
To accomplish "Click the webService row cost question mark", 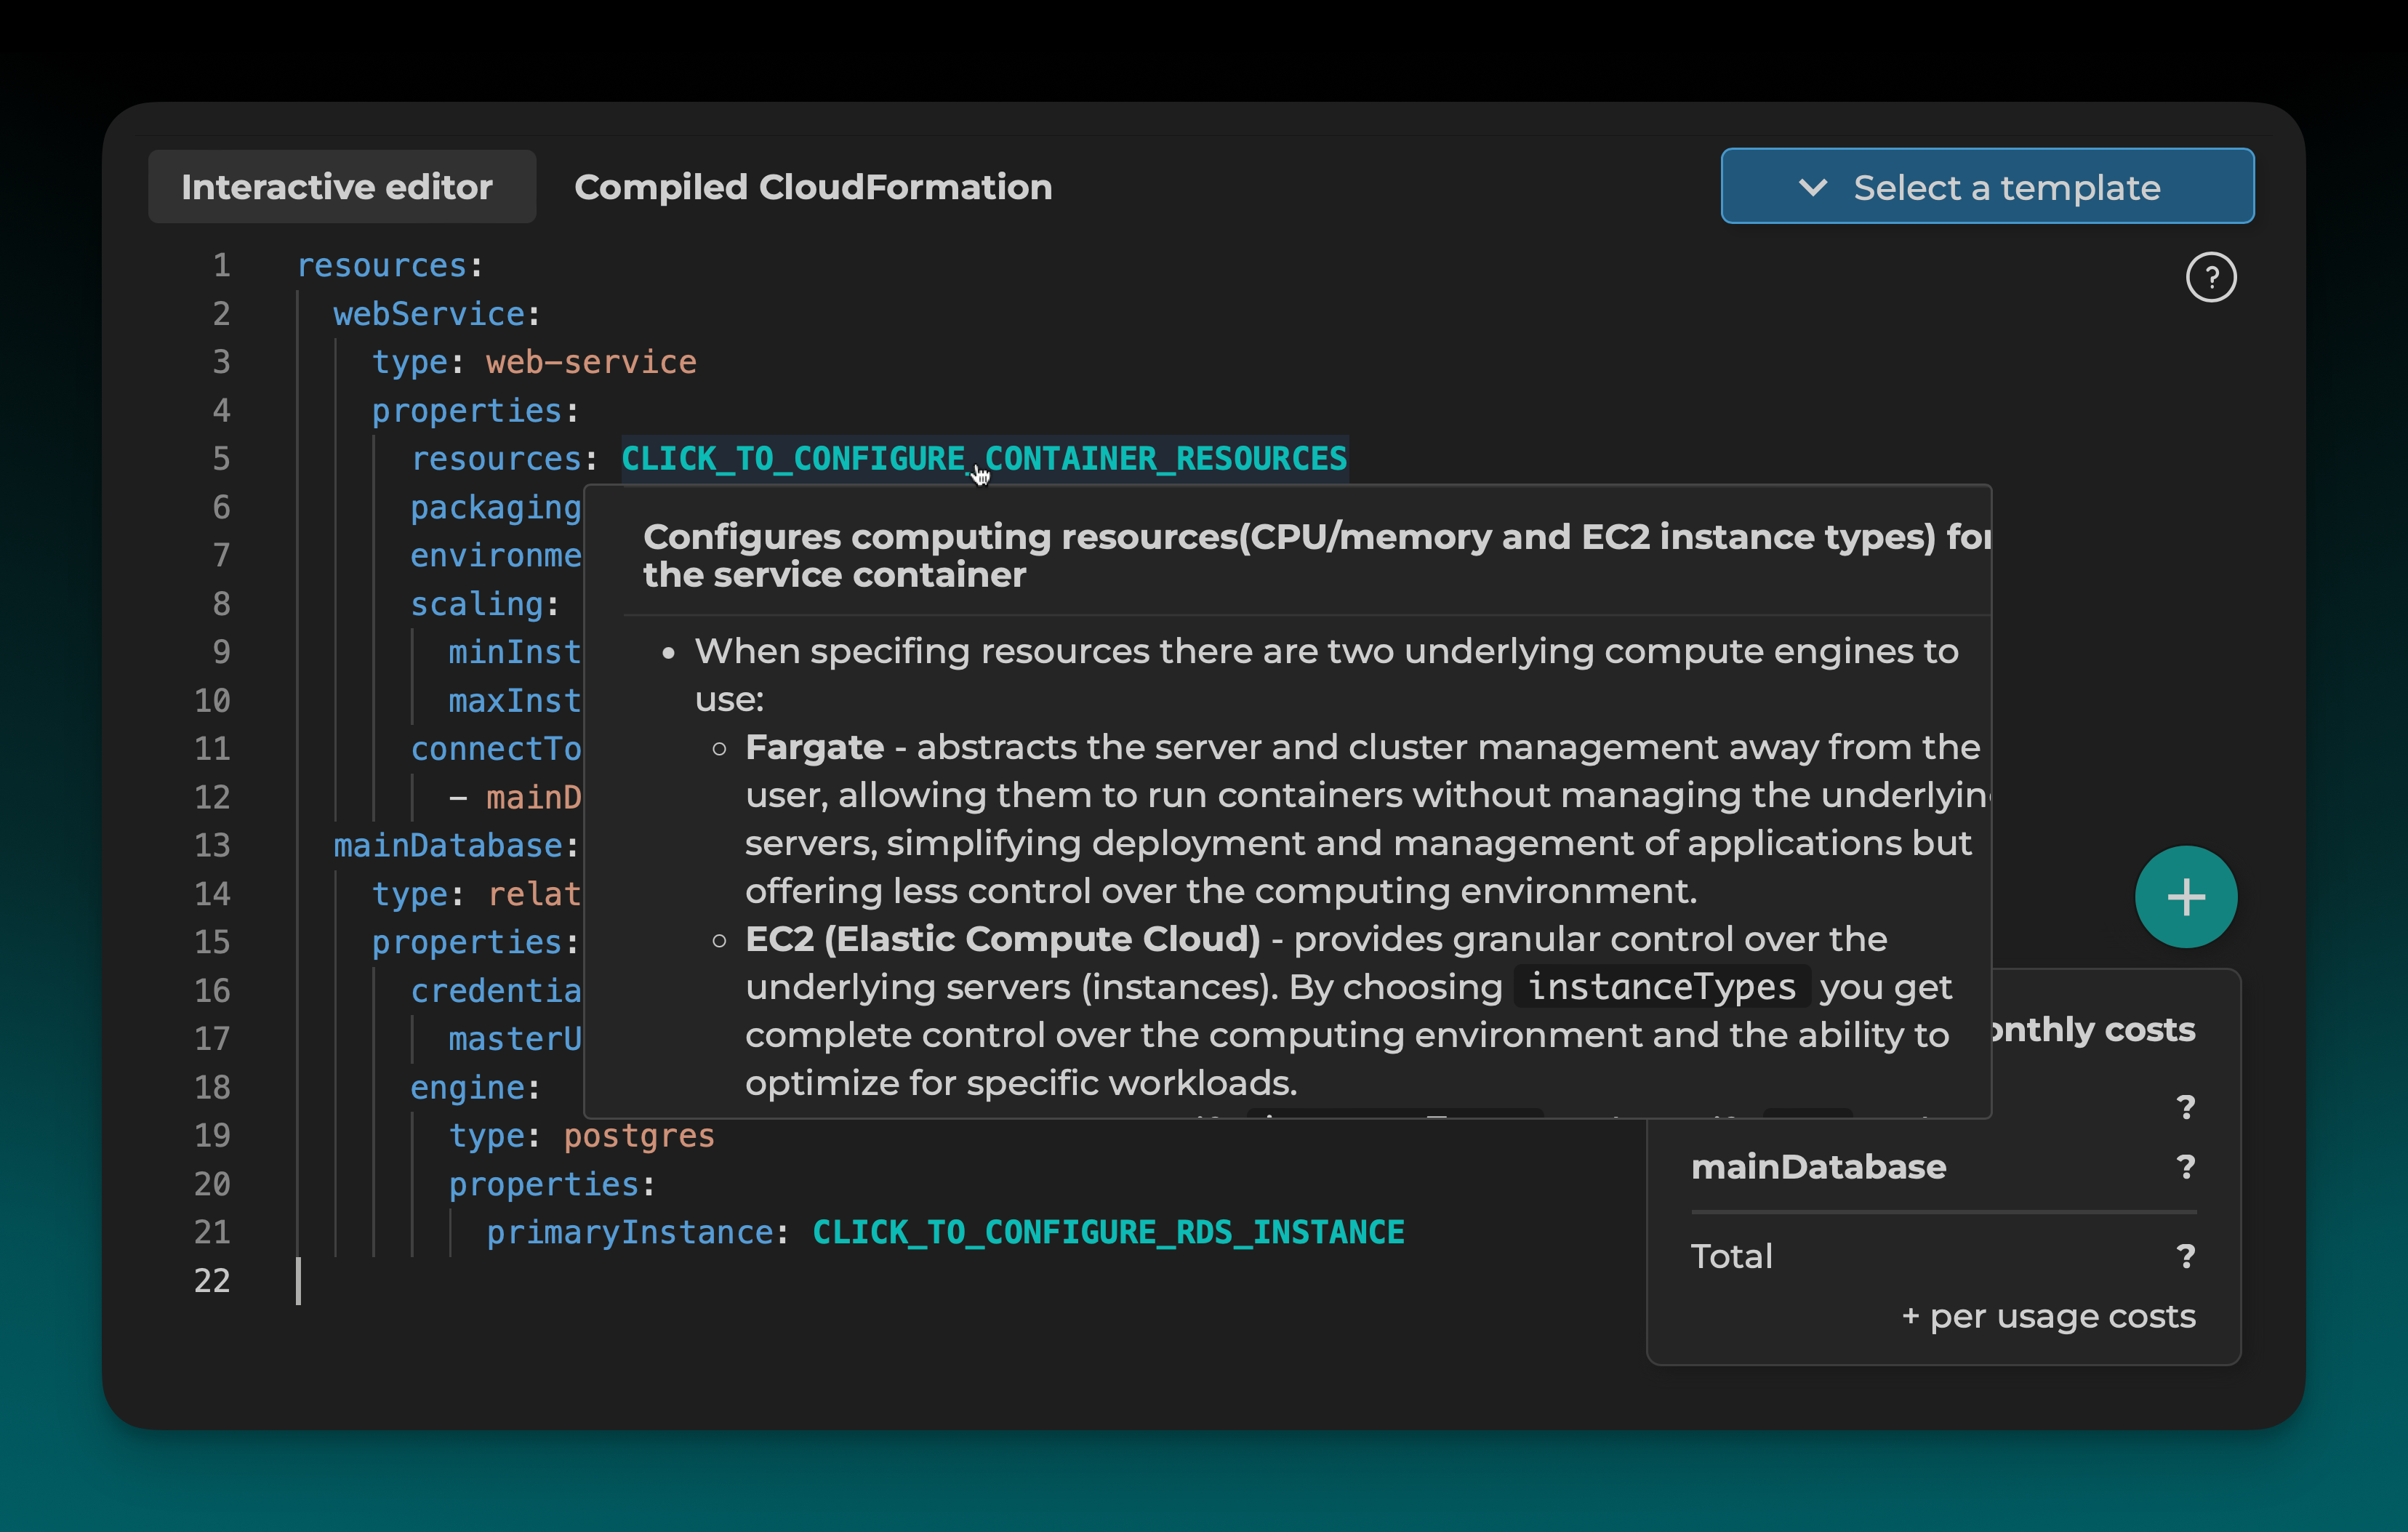I will 2186,1107.
